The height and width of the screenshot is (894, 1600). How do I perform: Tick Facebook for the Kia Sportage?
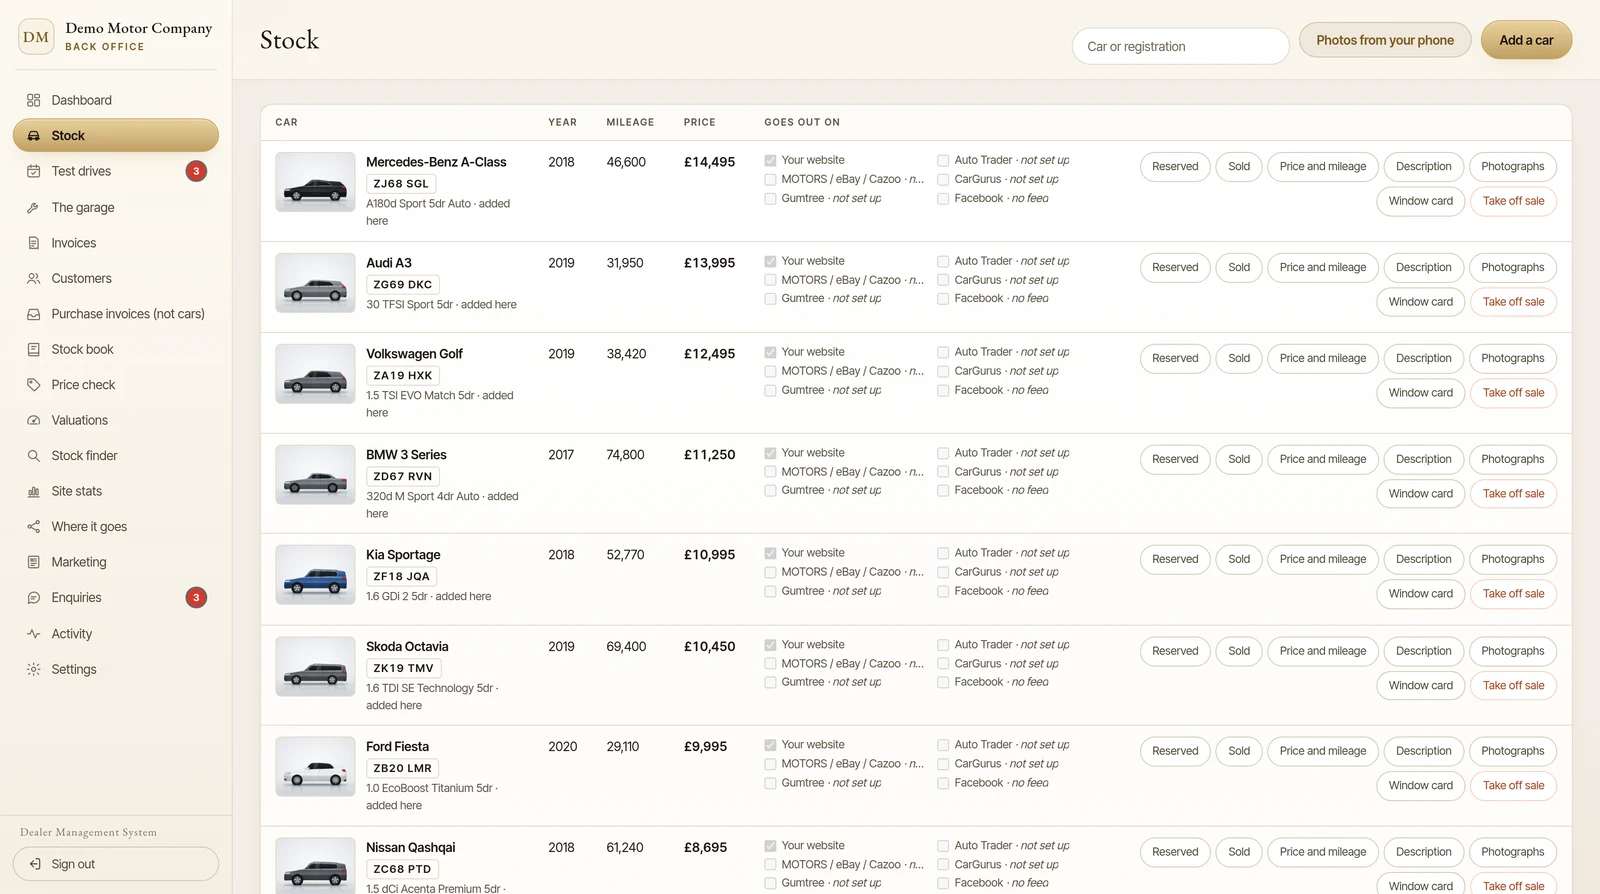click(x=943, y=592)
